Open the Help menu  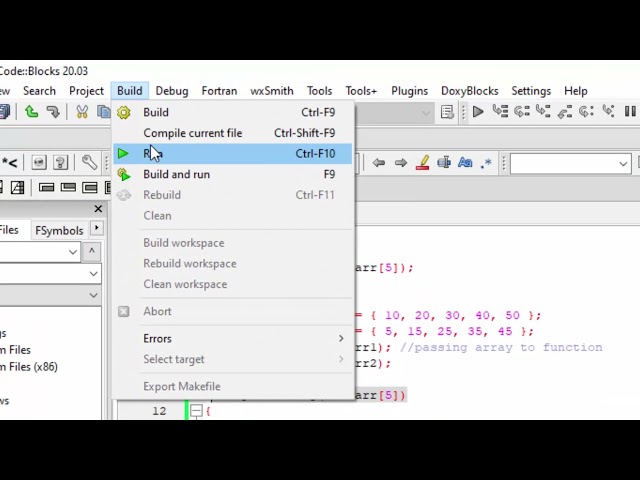coord(576,91)
